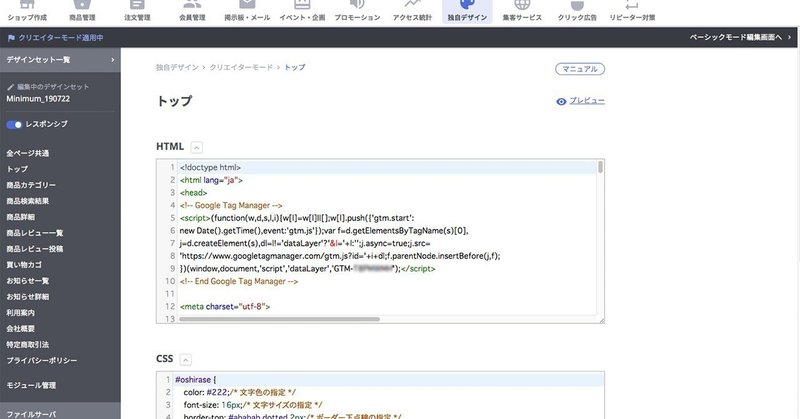The width and height of the screenshot is (800, 419).
Task: Click the HTML editor resize handle
Action: point(601,320)
